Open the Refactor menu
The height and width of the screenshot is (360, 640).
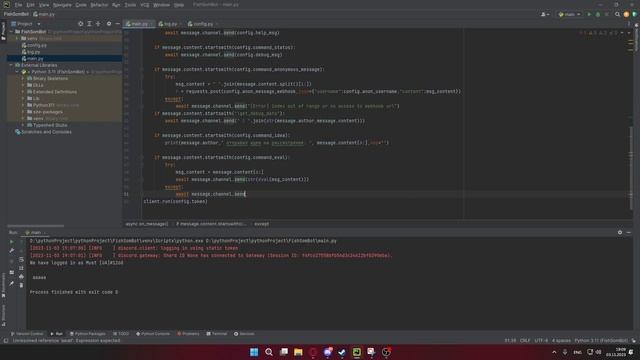[99, 5]
